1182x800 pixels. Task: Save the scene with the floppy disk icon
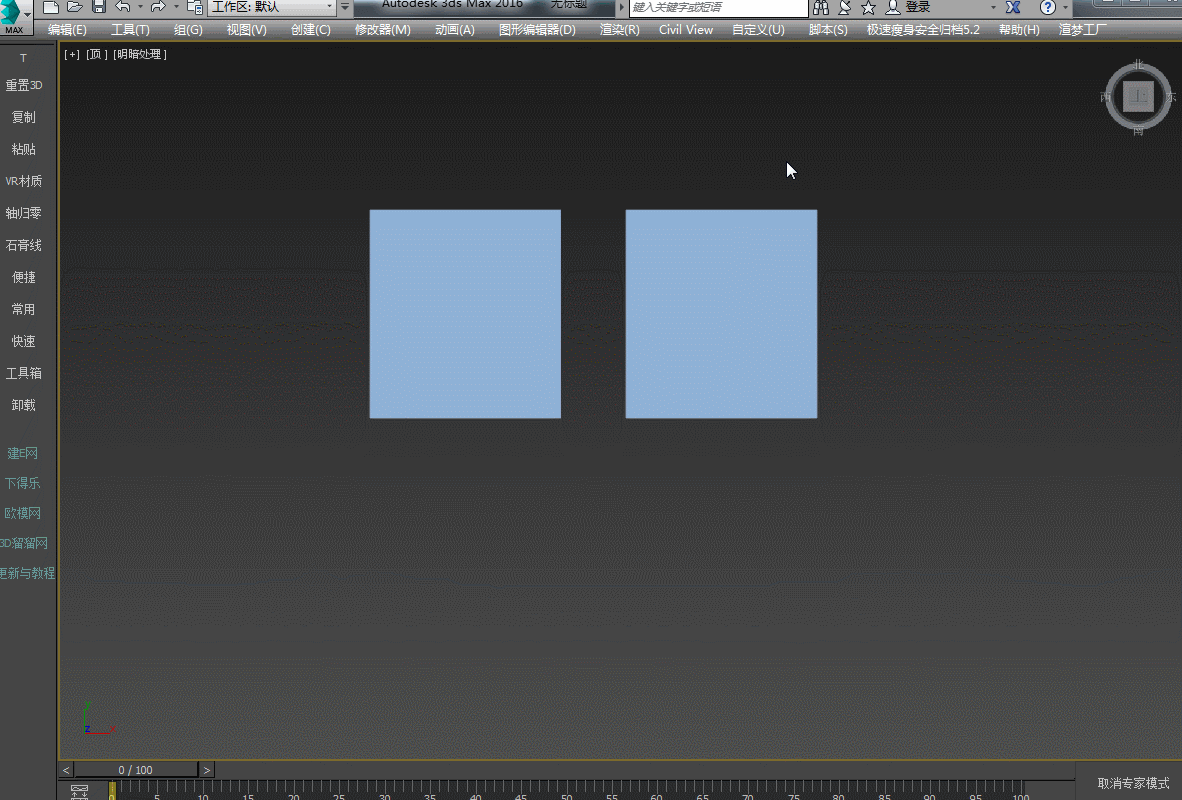99,7
